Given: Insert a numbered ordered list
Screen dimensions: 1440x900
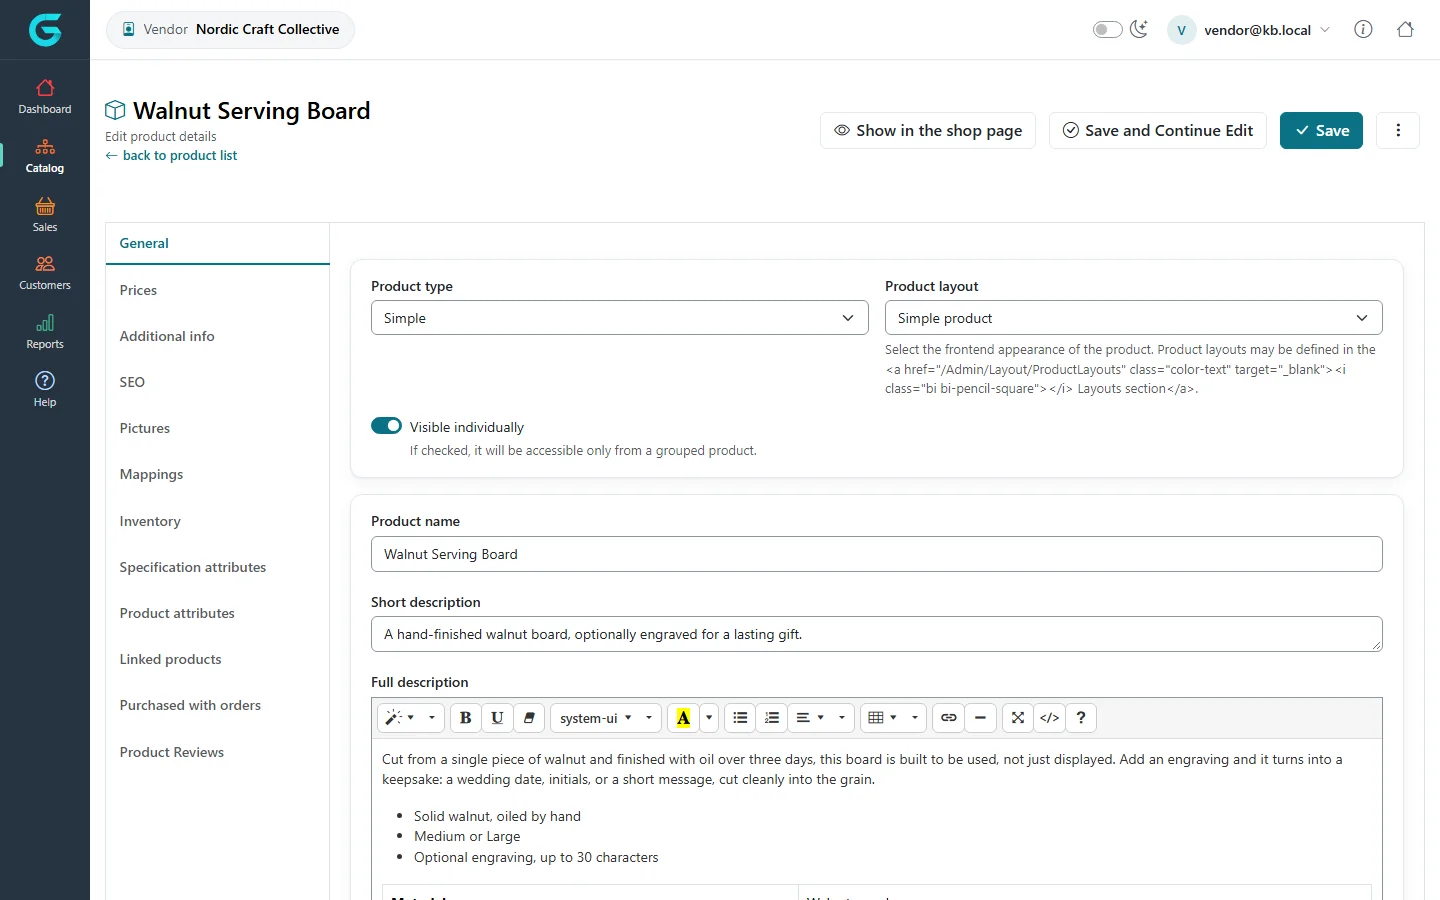Looking at the screenshot, I should (772, 718).
